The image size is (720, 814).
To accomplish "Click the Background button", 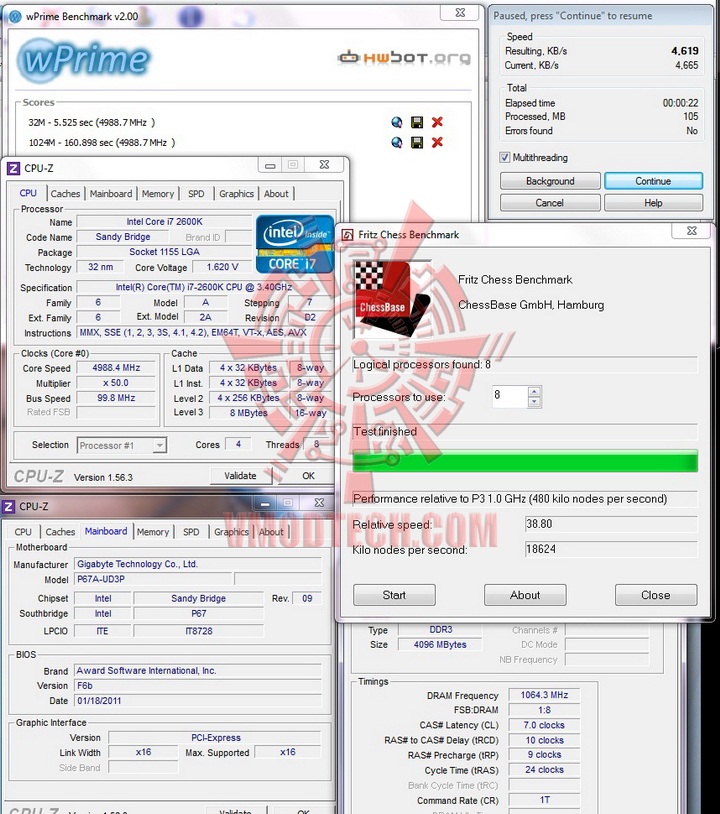I will tap(550, 181).
